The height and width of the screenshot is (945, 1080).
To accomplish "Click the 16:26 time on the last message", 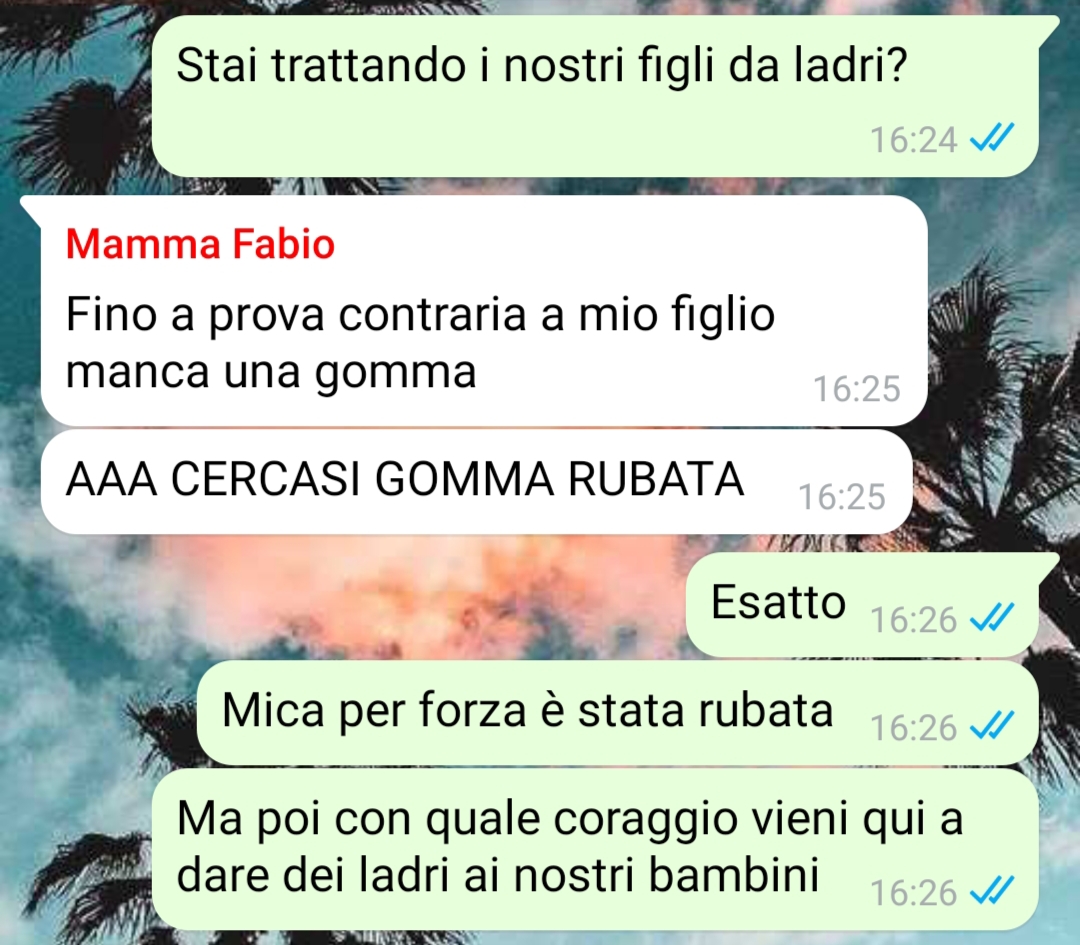I will [x=913, y=893].
